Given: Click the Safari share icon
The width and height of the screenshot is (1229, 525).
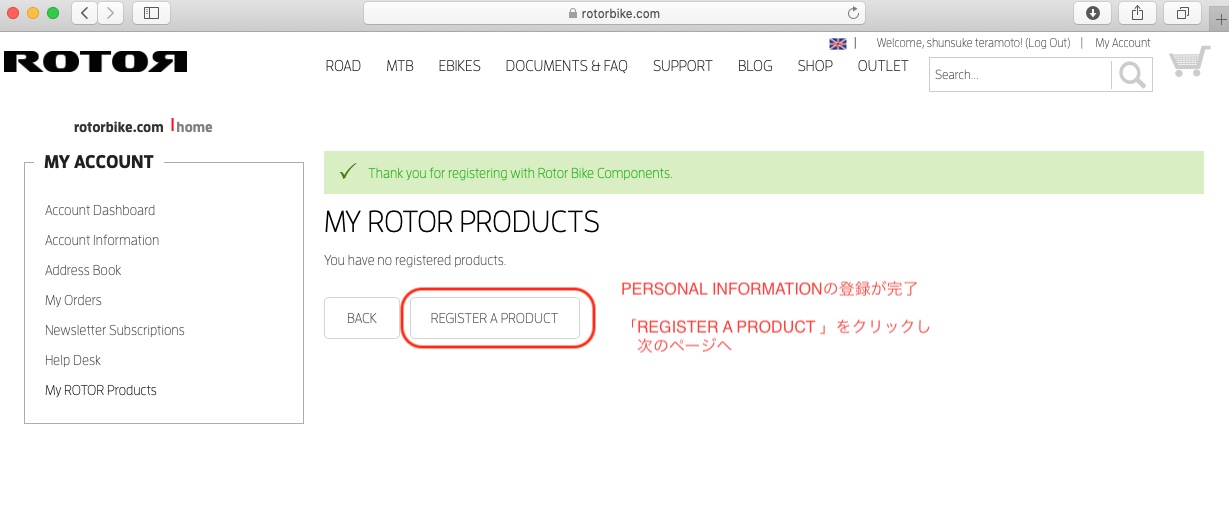Looking at the screenshot, I should click(1137, 13).
